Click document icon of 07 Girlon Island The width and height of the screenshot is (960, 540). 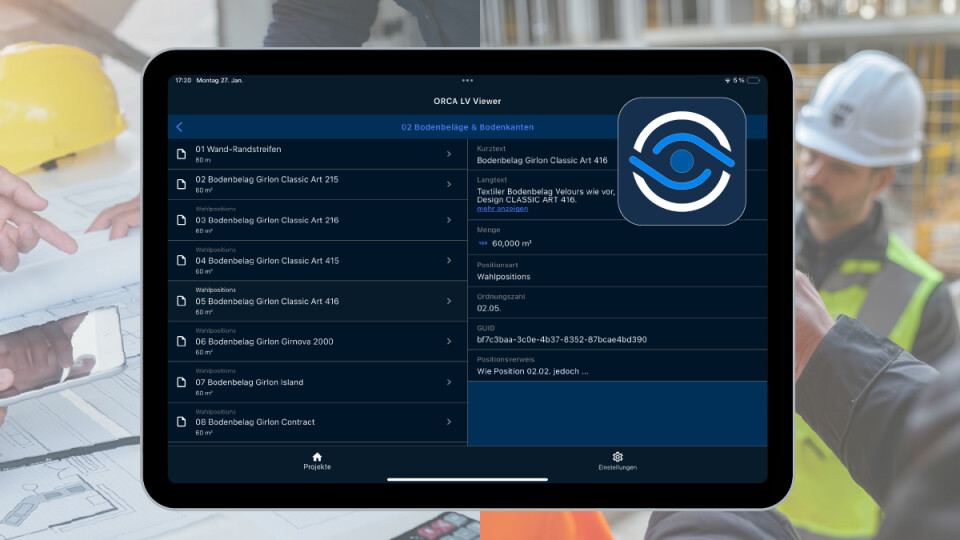pyautogui.click(x=181, y=382)
